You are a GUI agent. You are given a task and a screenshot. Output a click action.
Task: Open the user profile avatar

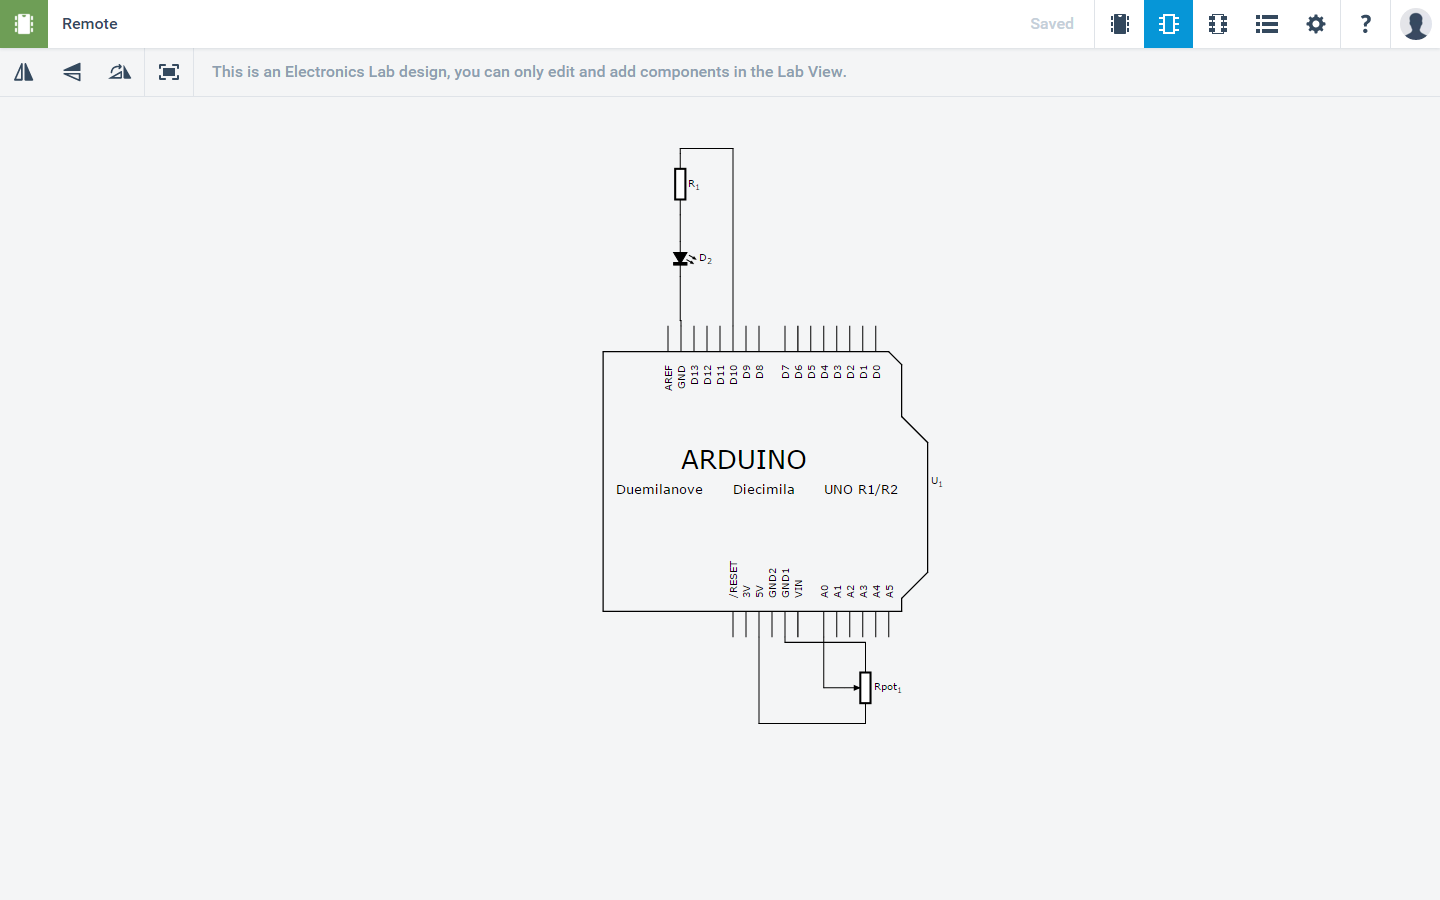pos(1415,24)
